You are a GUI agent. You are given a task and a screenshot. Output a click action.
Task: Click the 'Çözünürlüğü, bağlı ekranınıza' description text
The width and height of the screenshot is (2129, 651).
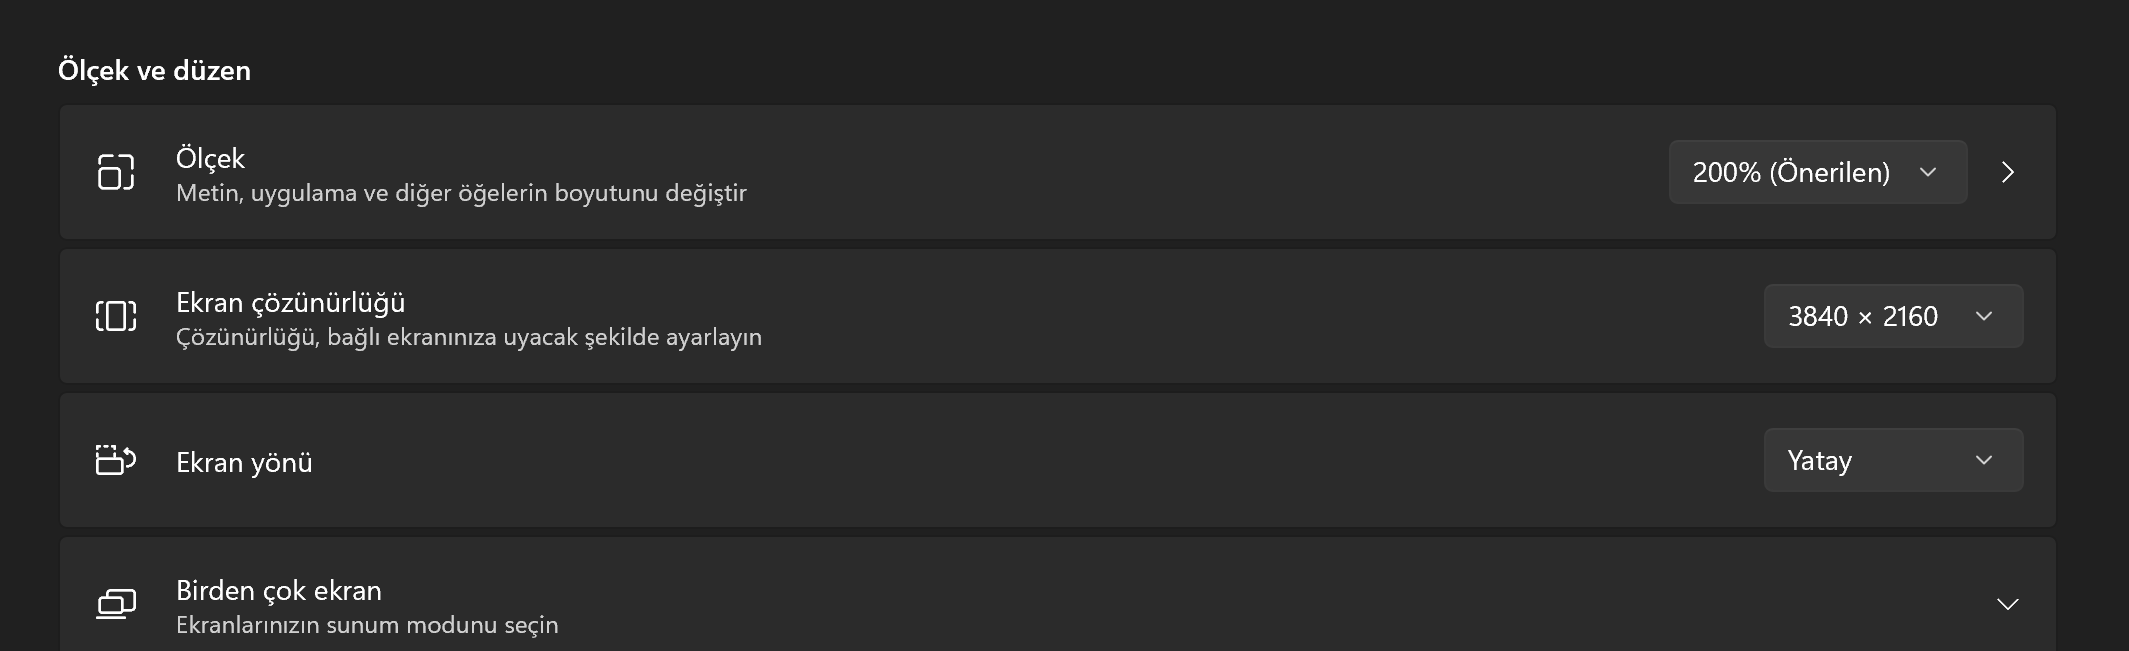tap(468, 337)
